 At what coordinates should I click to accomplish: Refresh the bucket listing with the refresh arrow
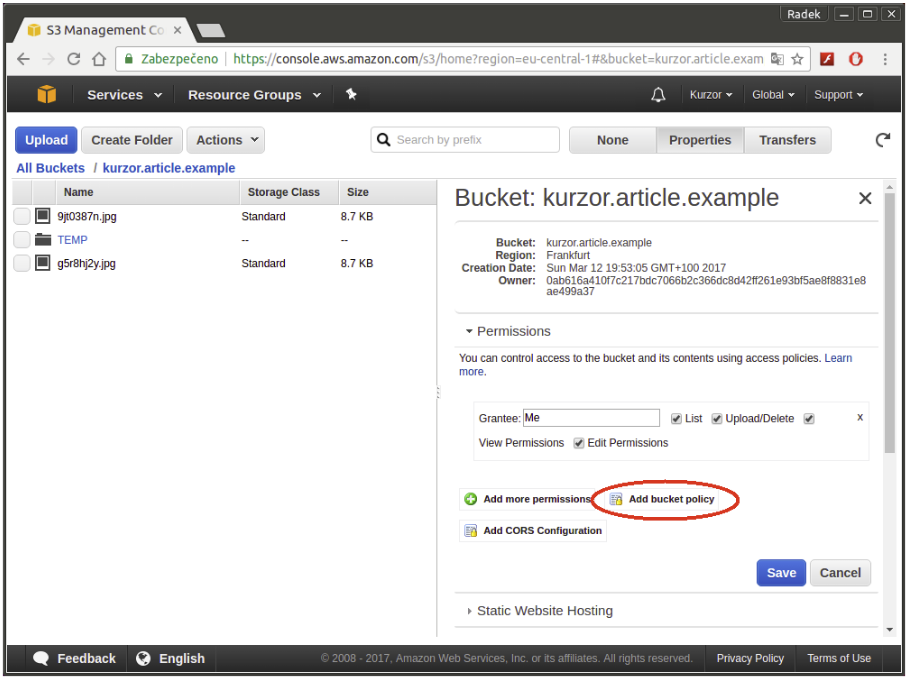883,140
